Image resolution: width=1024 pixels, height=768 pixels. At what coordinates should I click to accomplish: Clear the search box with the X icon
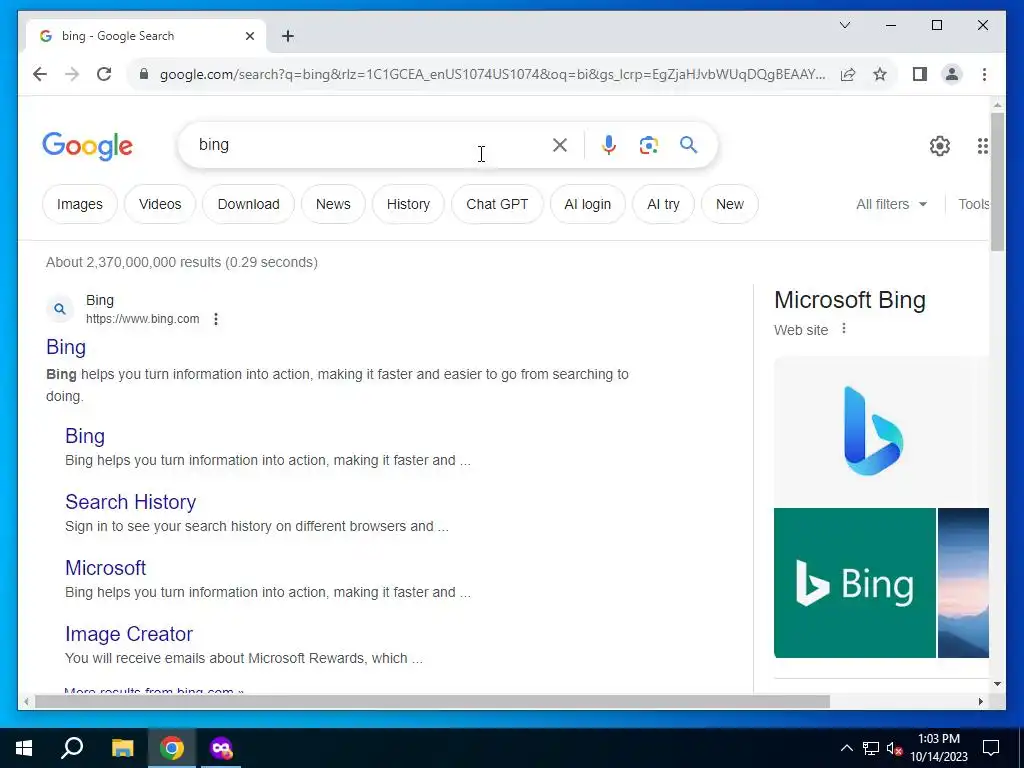point(560,145)
